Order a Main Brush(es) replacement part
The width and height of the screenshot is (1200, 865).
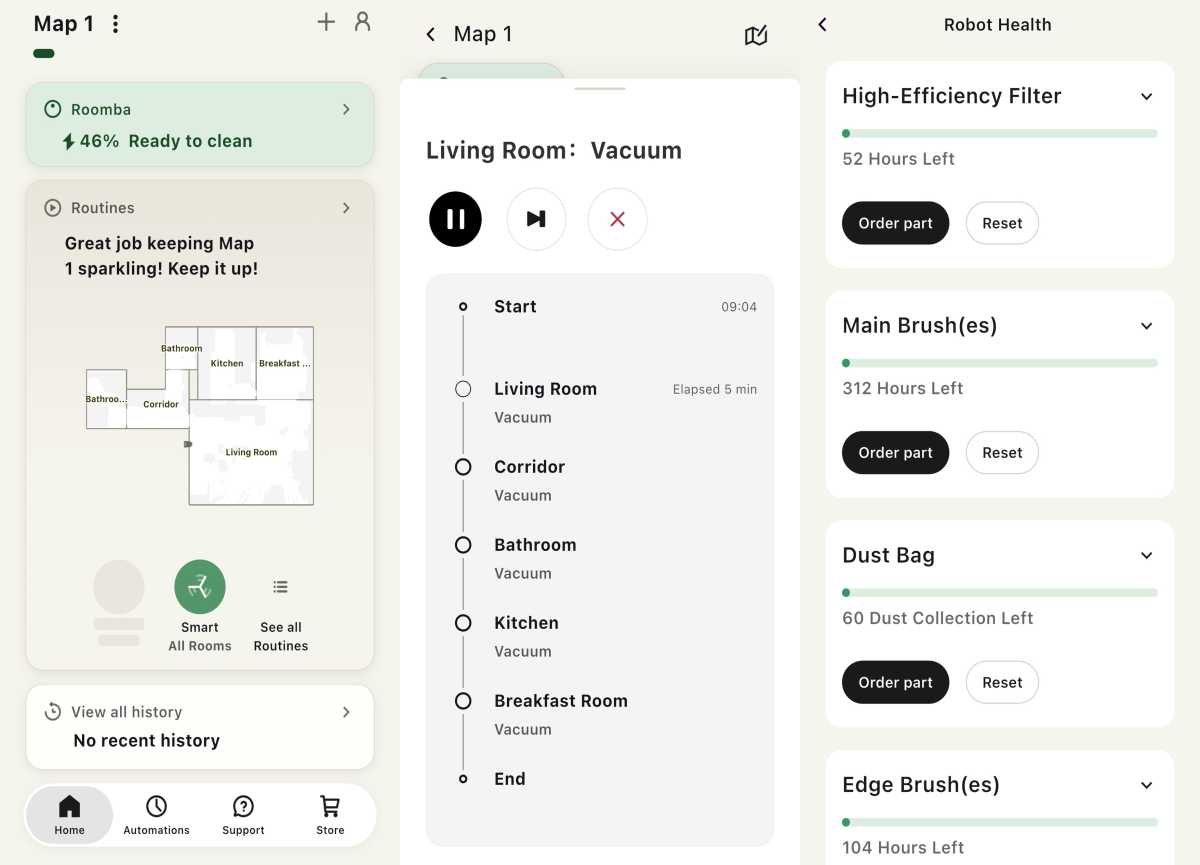tap(895, 453)
